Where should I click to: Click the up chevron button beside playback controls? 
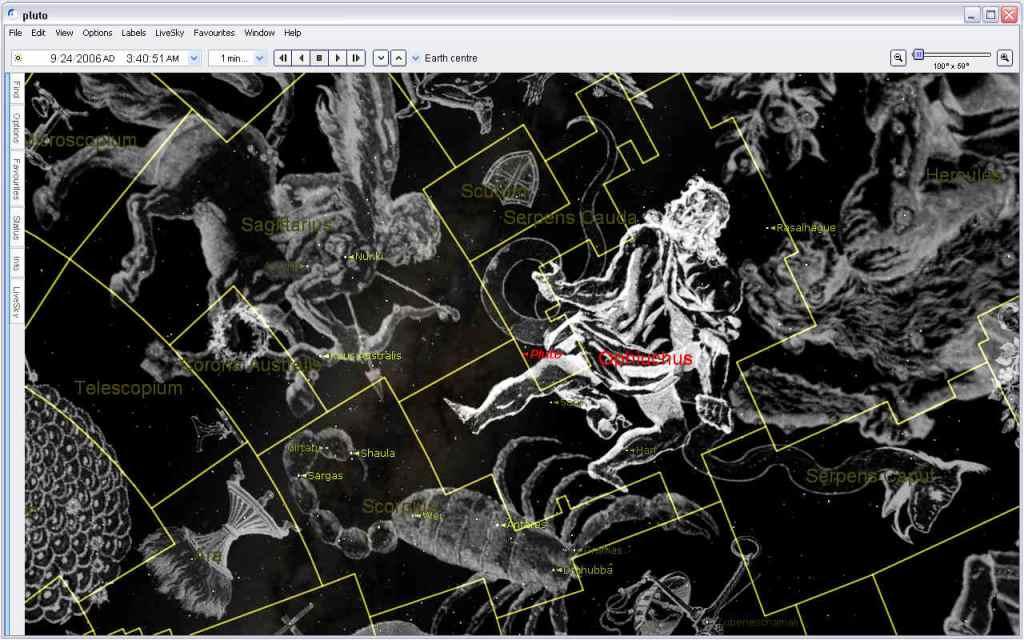tap(398, 58)
